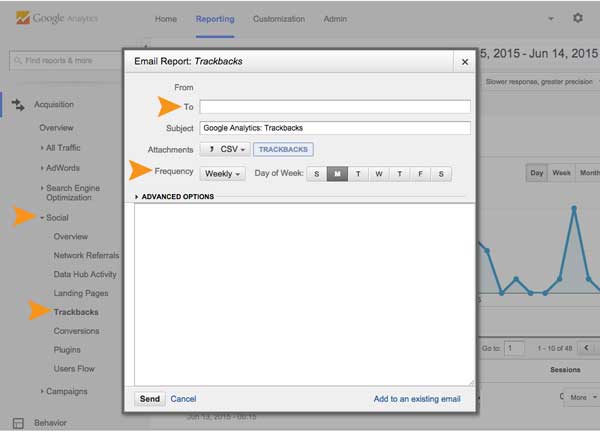Go to previous page of results

pos(586,348)
